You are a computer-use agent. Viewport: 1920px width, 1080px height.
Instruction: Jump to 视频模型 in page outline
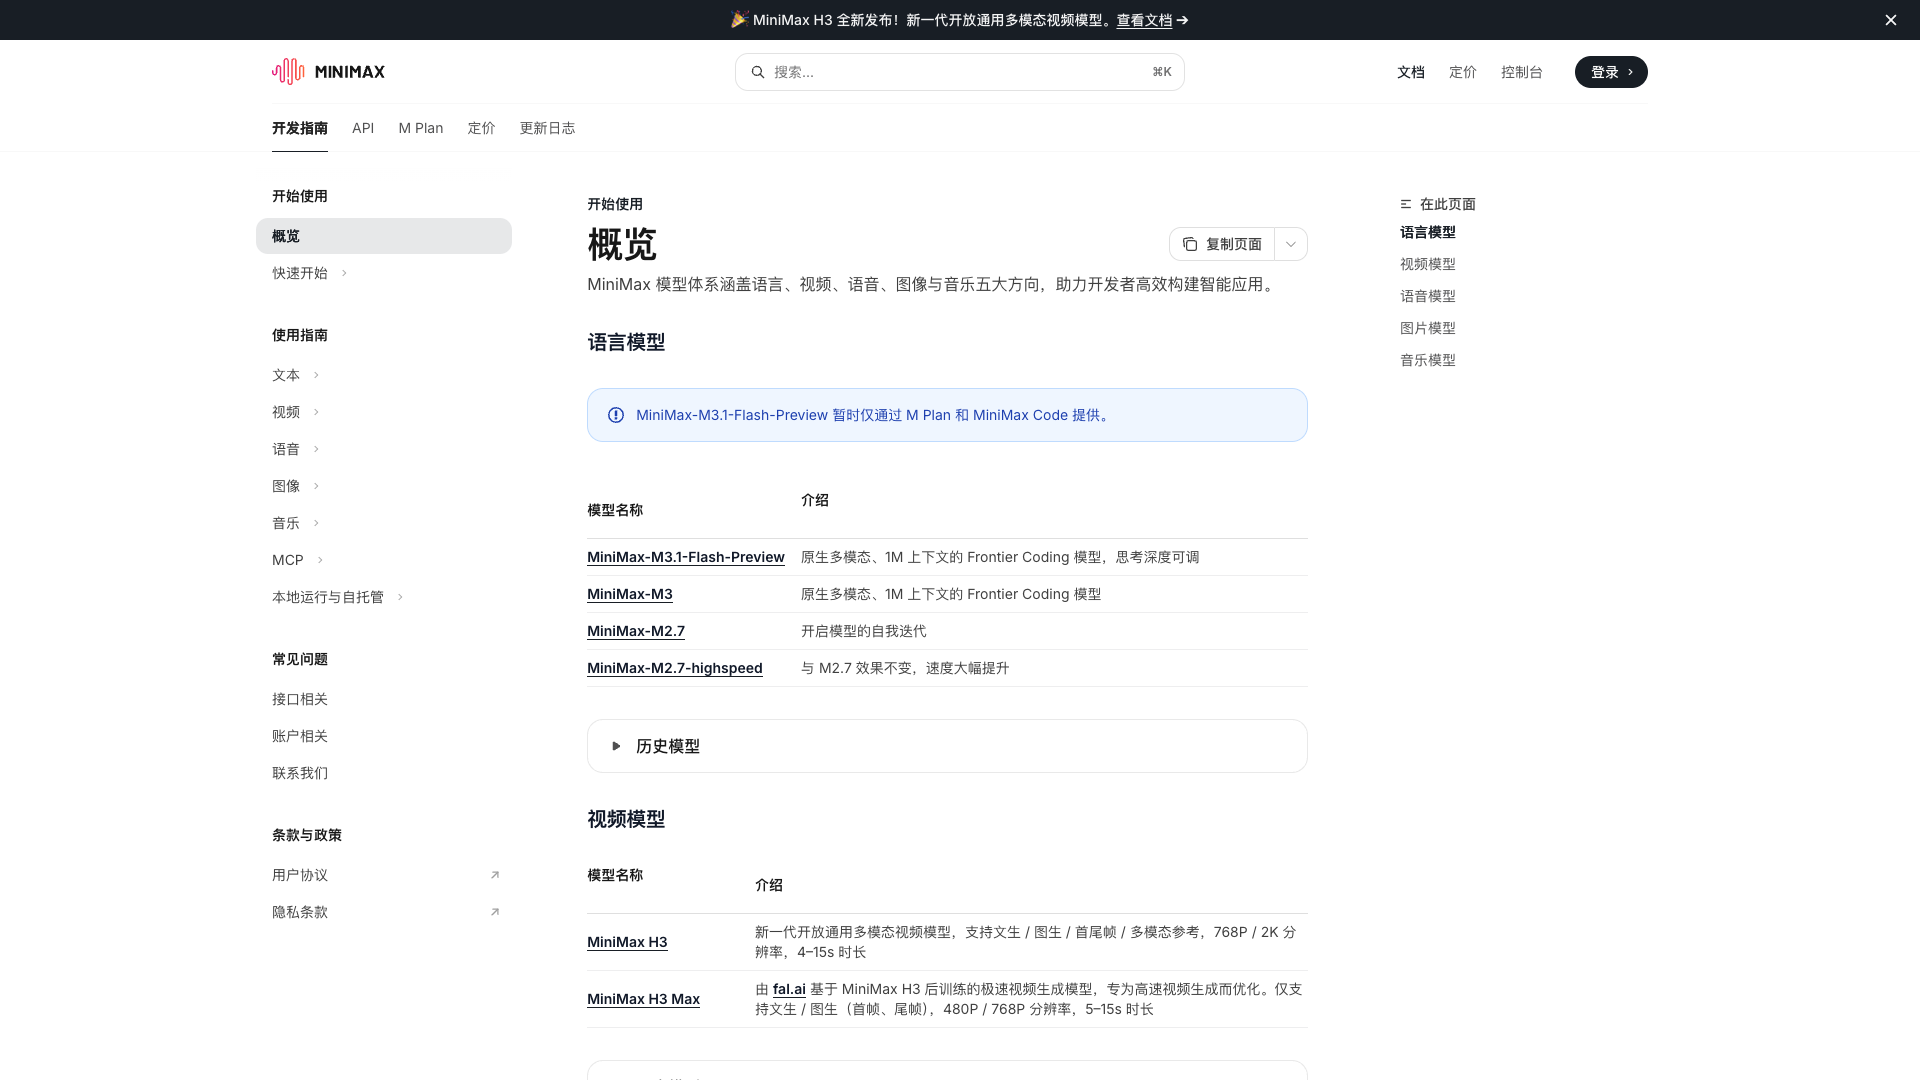pyautogui.click(x=1428, y=264)
